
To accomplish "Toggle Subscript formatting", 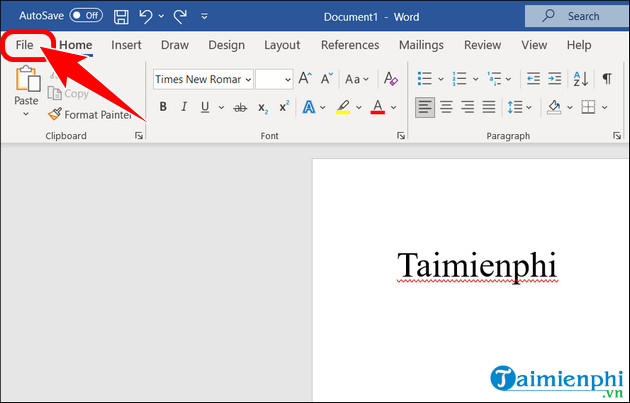I will coord(263,108).
